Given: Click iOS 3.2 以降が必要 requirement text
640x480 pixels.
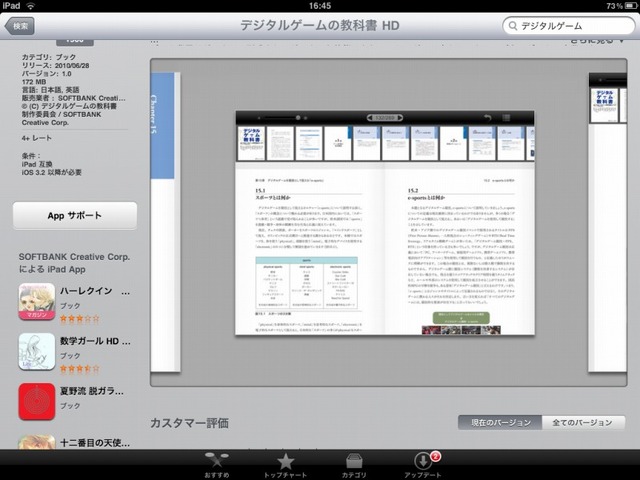Looking at the screenshot, I should (52, 172).
